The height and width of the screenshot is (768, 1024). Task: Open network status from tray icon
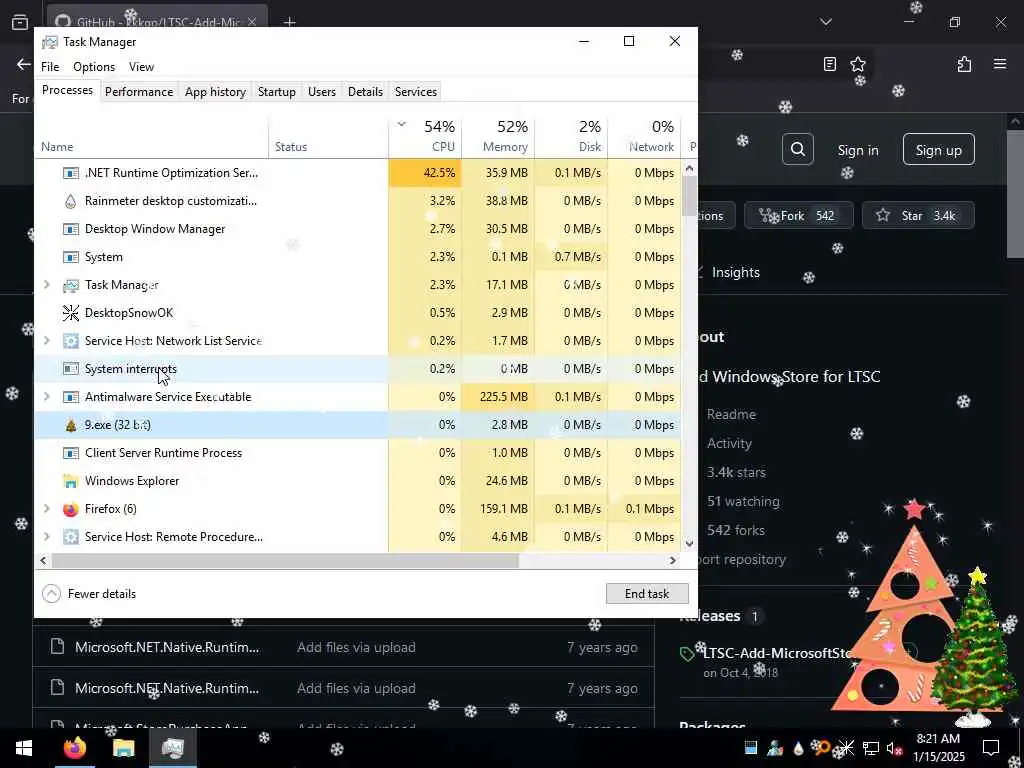[x=871, y=748]
